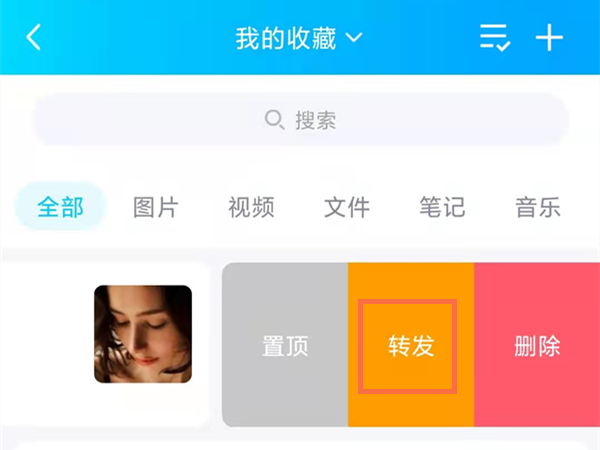The image size is (600, 450).
Task: Switch to the 图片 tab
Action: tap(155, 208)
